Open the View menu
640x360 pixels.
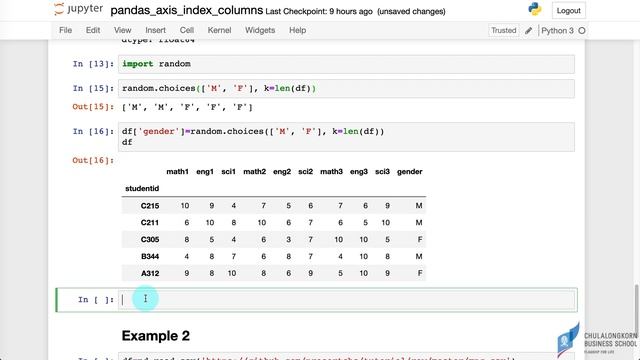point(122,30)
